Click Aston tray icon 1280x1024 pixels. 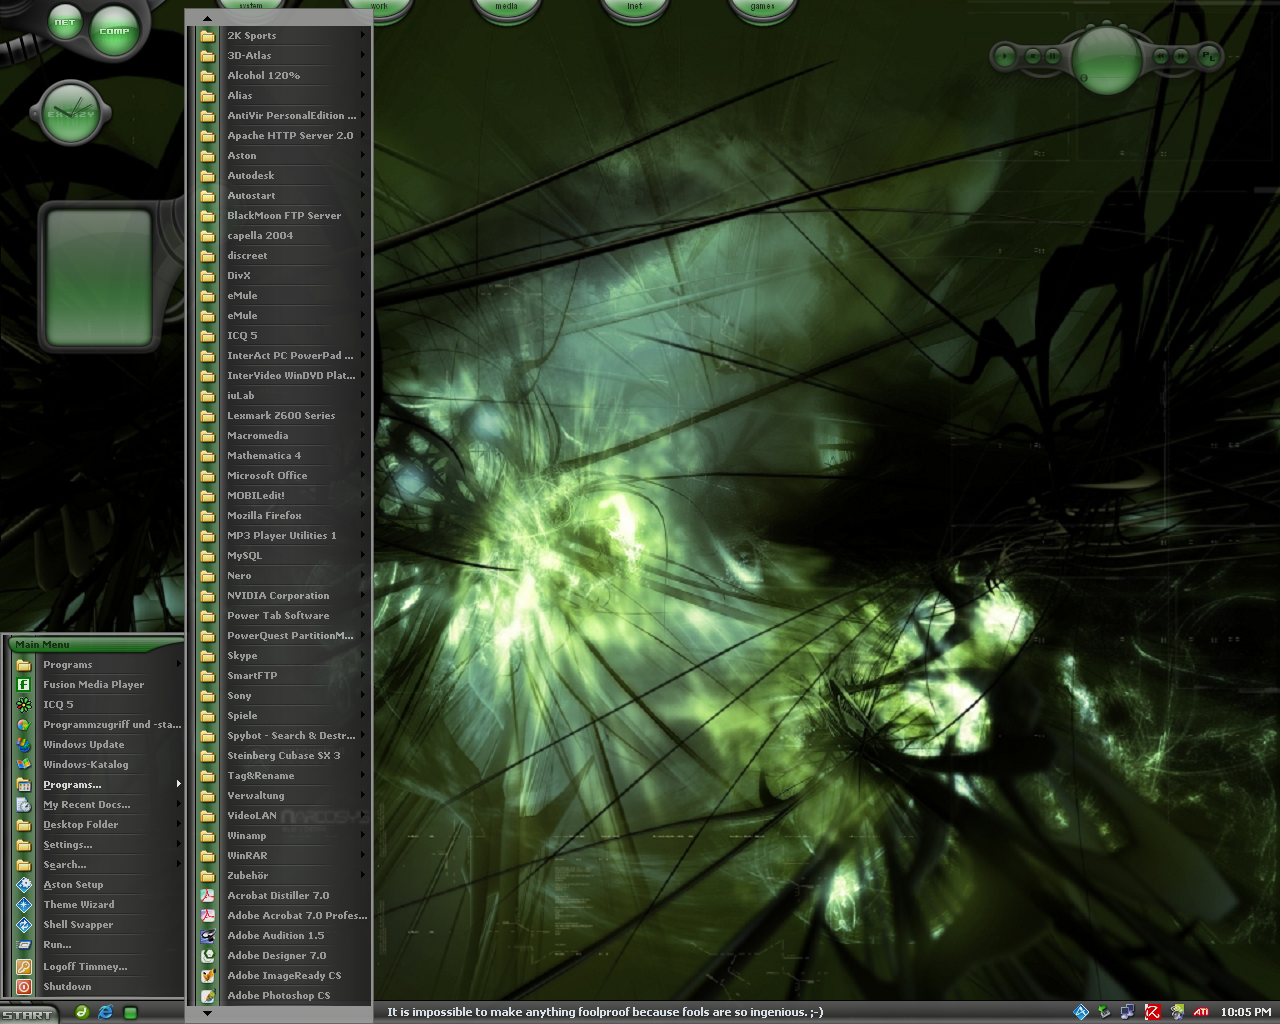1081,1012
